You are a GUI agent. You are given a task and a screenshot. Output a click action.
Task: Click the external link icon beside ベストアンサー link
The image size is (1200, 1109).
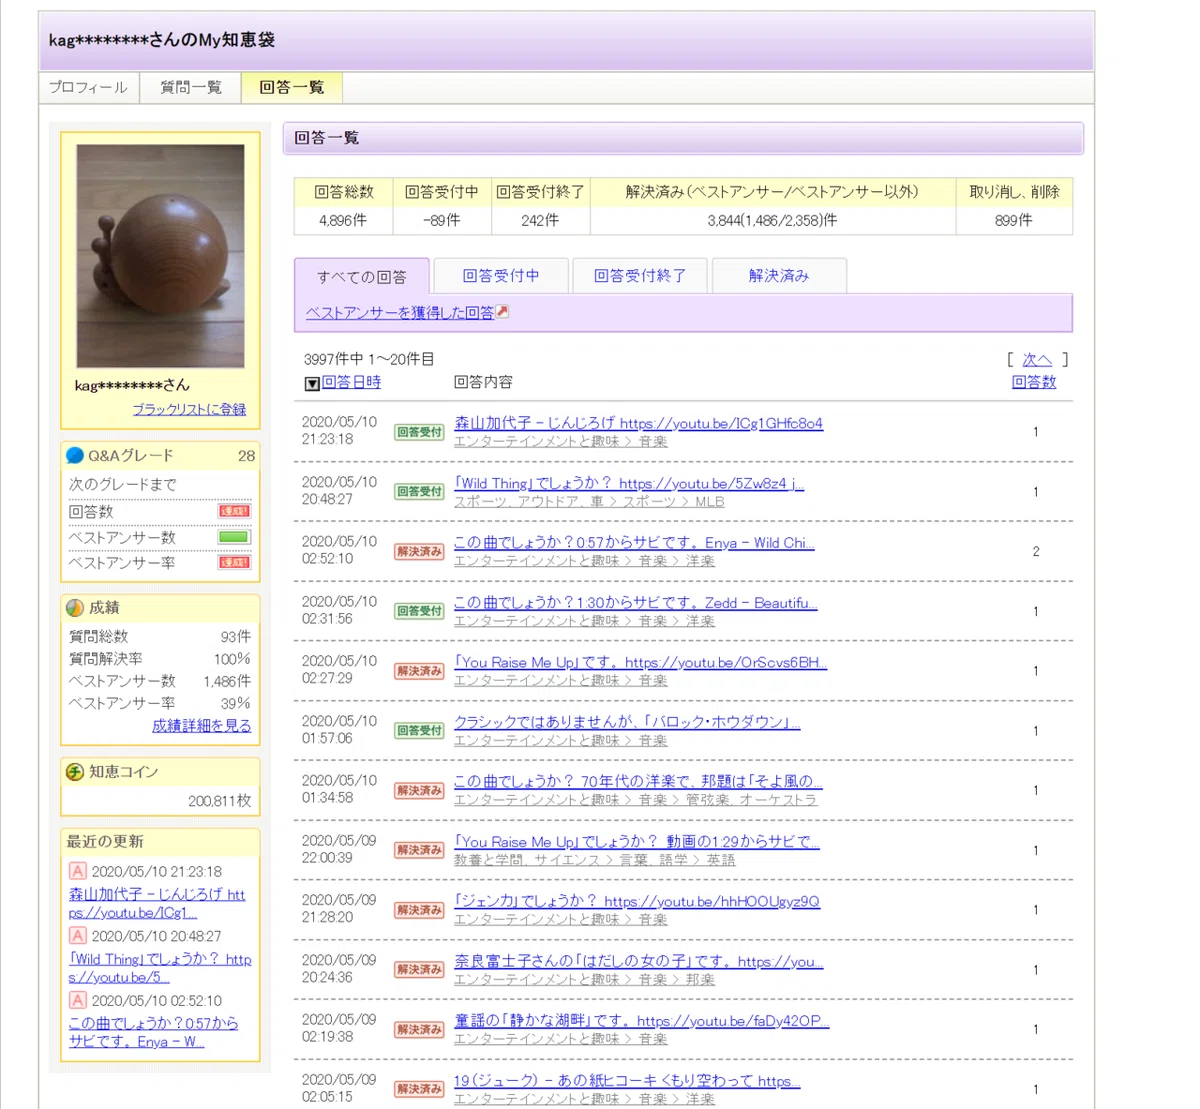click(503, 312)
